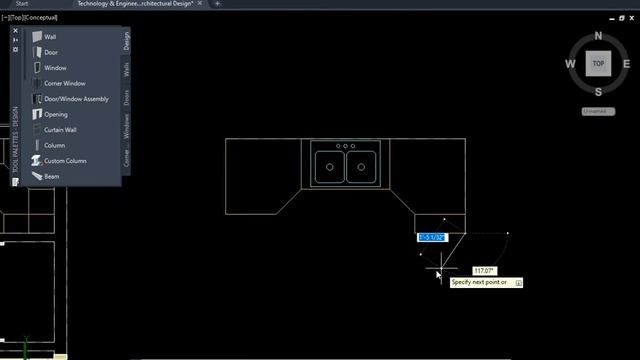The image size is (640, 360).
Task: Select the Door tool icon
Action: pyautogui.click(x=37, y=52)
